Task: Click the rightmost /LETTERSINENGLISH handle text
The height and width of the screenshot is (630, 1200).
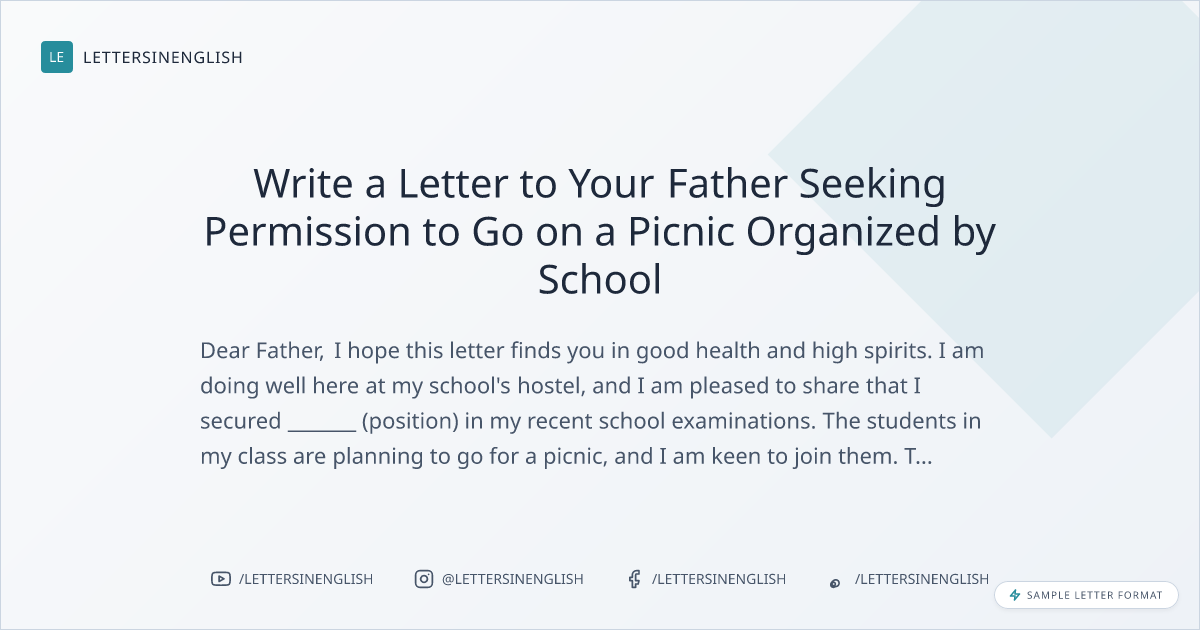Action: [x=922, y=579]
